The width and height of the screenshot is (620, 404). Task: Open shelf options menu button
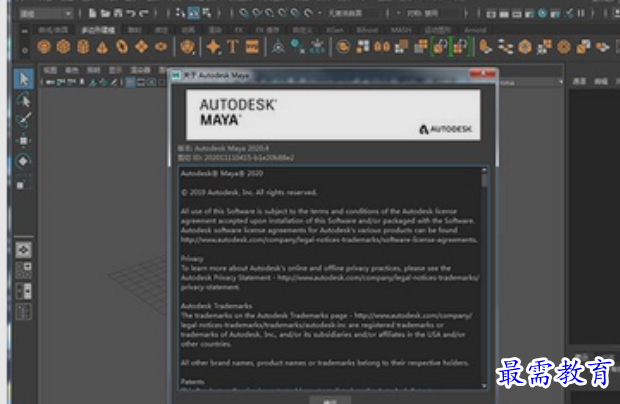(x=25, y=31)
